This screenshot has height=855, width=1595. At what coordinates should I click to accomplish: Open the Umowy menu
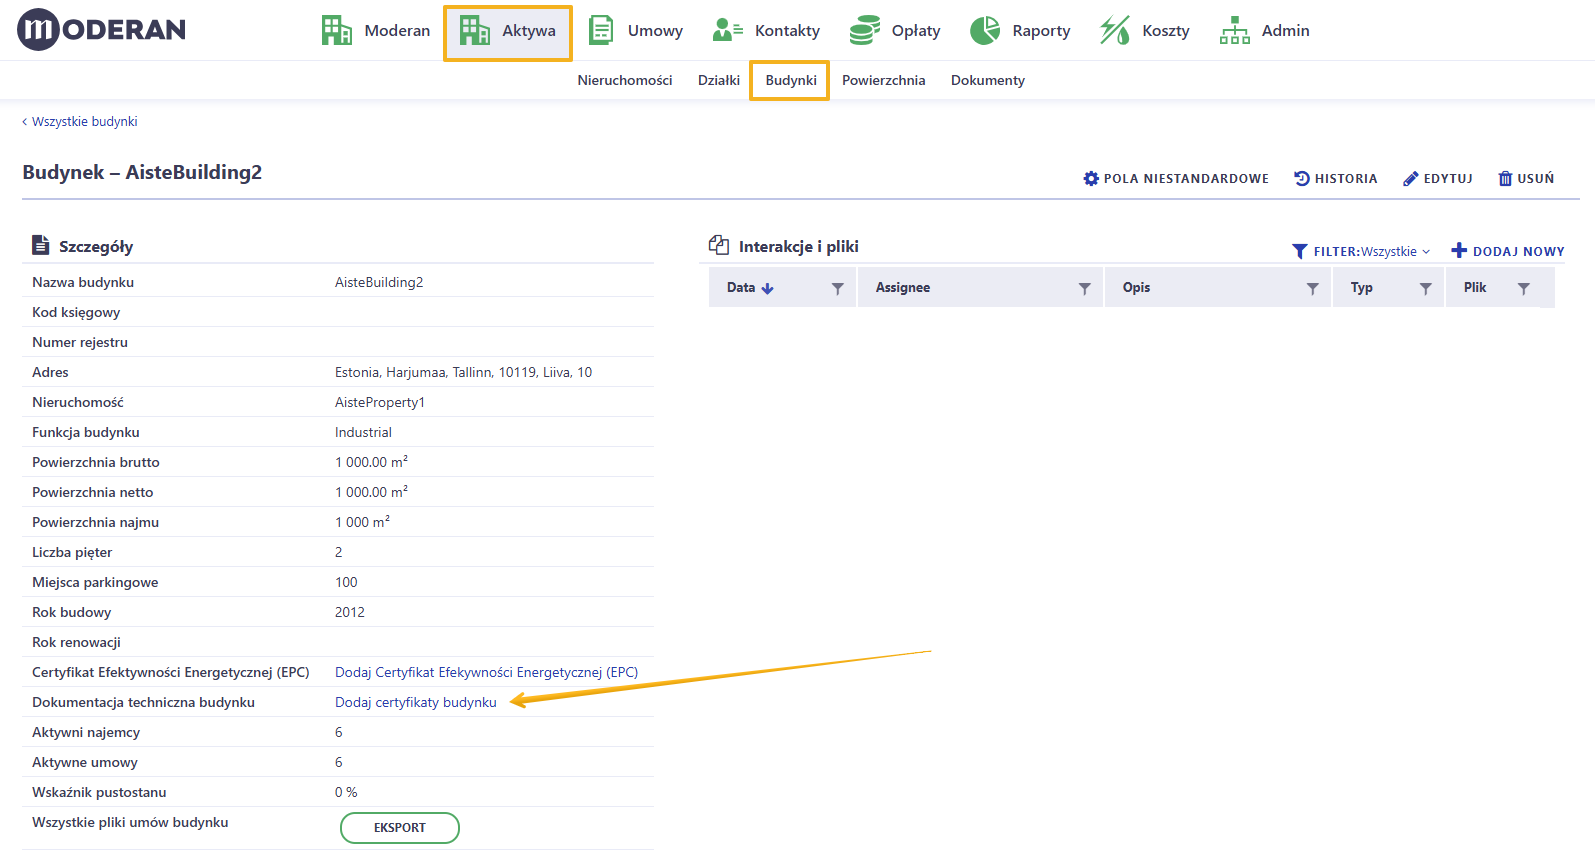[x=655, y=31]
